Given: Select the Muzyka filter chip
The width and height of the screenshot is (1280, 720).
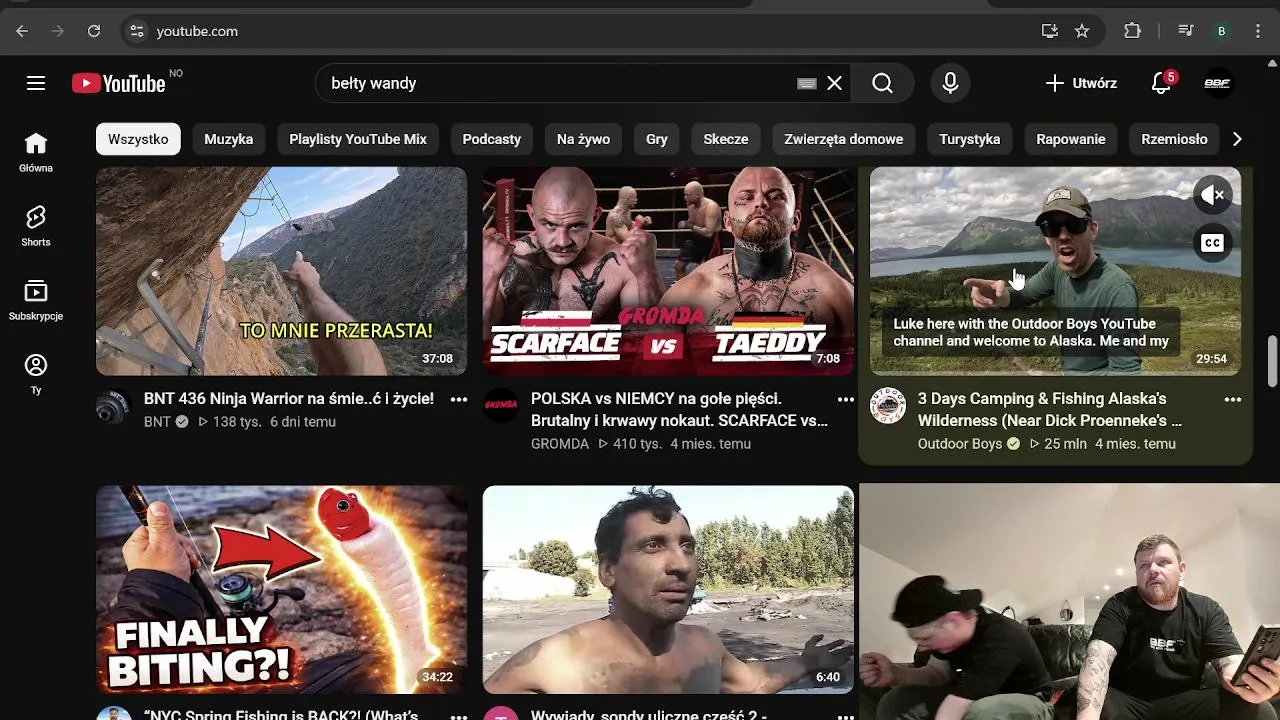Looking at the screenshot, I should tap(229, 139).
